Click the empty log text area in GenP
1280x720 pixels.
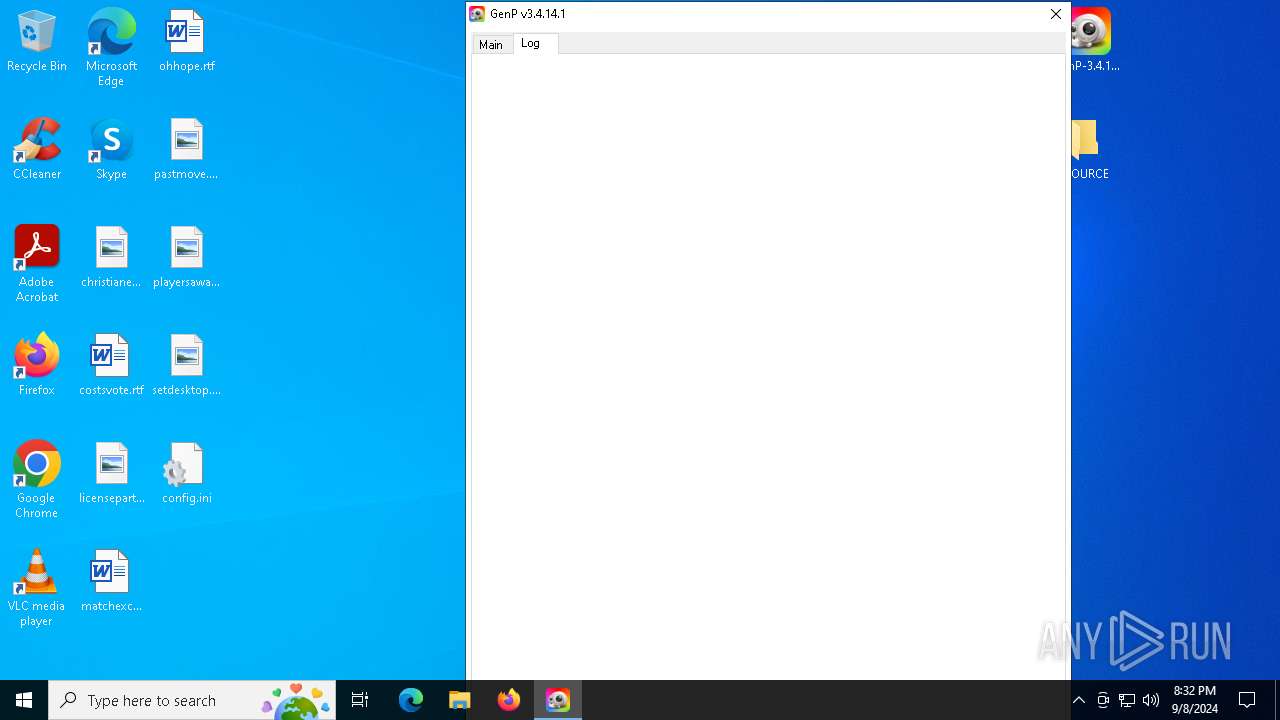(x=768, y=366)
